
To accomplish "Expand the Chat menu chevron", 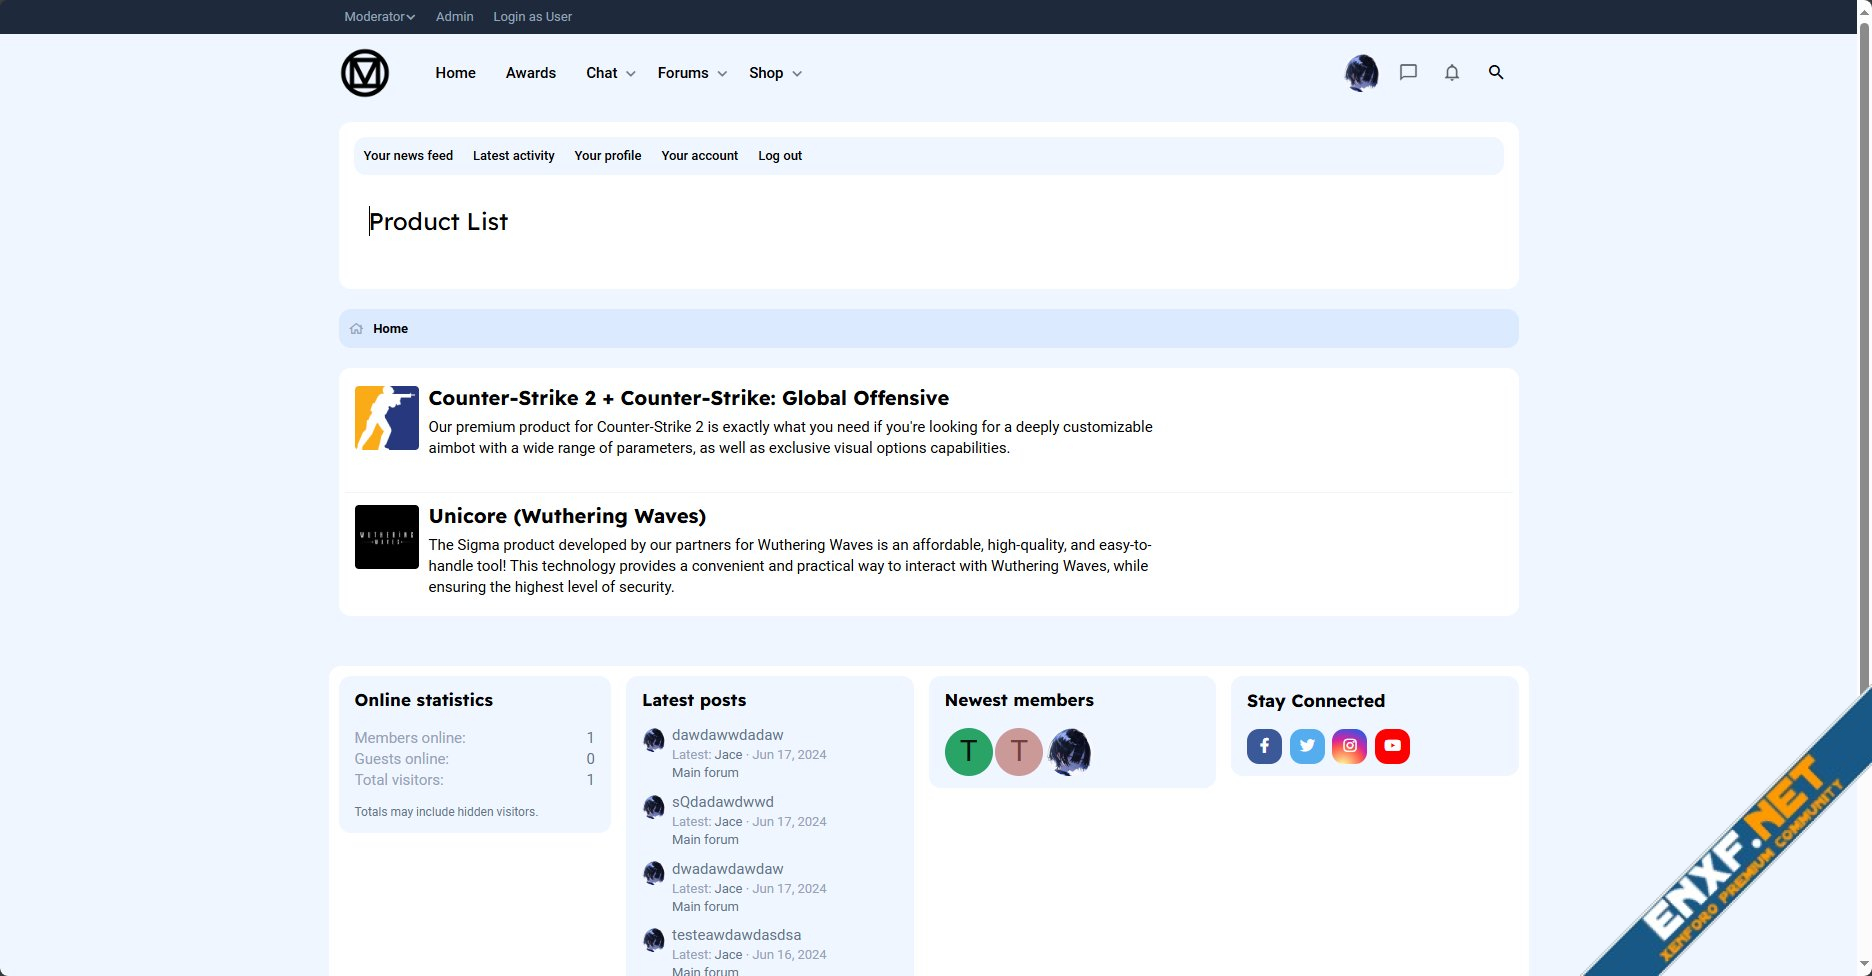I will point(631,74).
